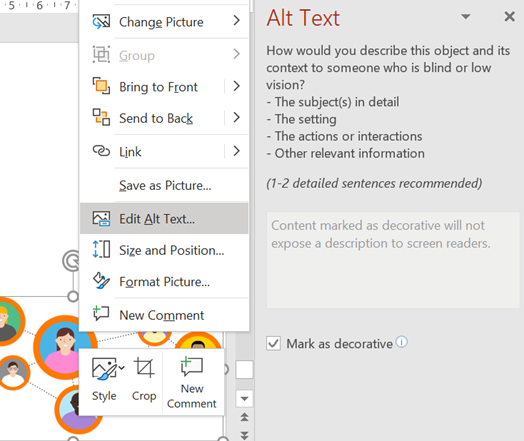Select the Crop tool icon
The height and width of the screenshot is (441, 524).
tap(144, 368)
